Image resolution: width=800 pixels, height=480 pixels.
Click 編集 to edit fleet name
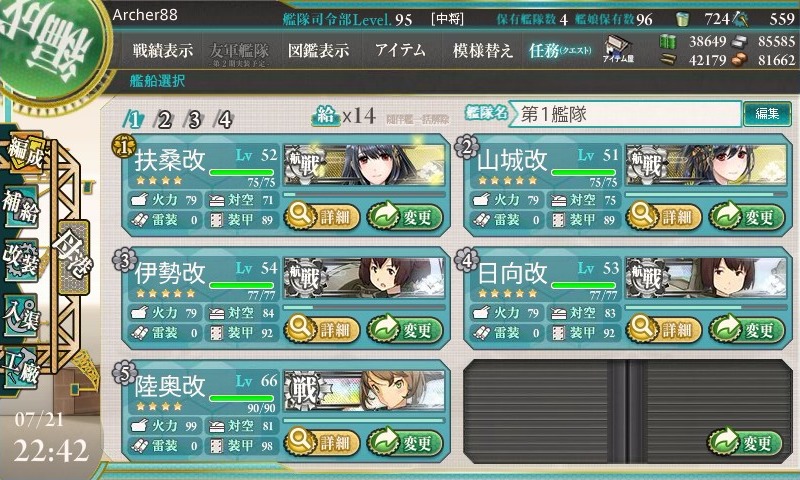[x=767, y=113]
